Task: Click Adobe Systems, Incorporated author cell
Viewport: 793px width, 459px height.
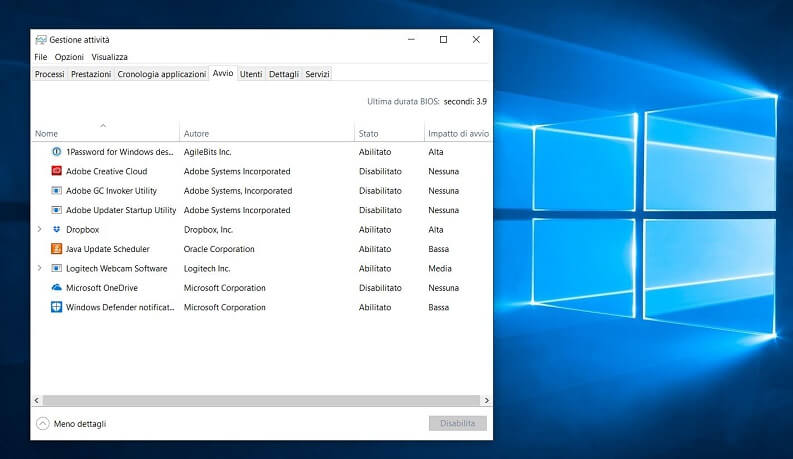Action: point(238,191)
